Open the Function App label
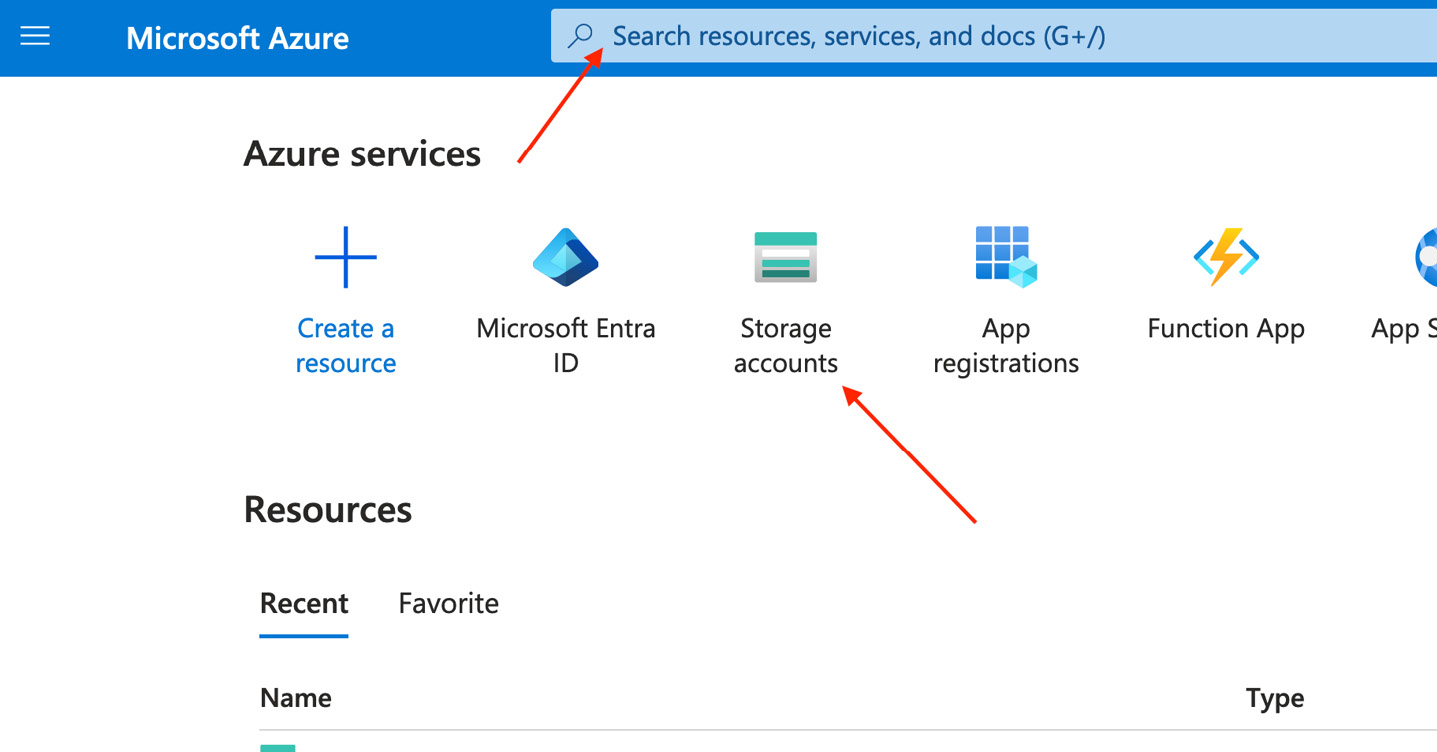Image resolution: width=1437 pixels, height=752 pixels. point(1226,329)
